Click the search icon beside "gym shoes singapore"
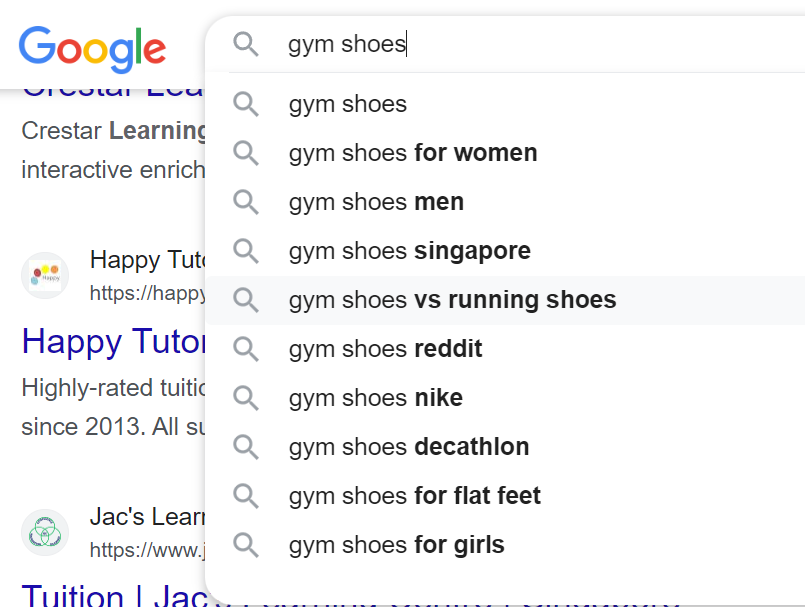The width and height of the screenshot is (805, 607). 245,251
